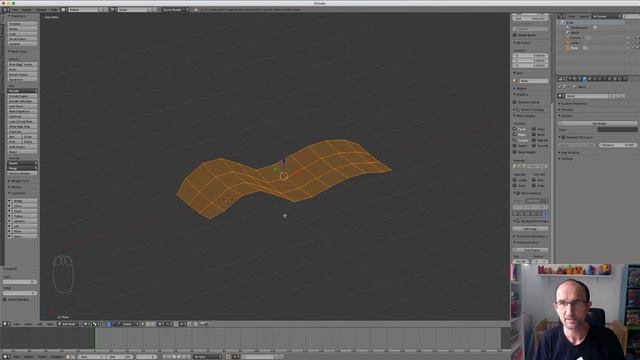Expand the Weight Tools panel

pos(20,181)
